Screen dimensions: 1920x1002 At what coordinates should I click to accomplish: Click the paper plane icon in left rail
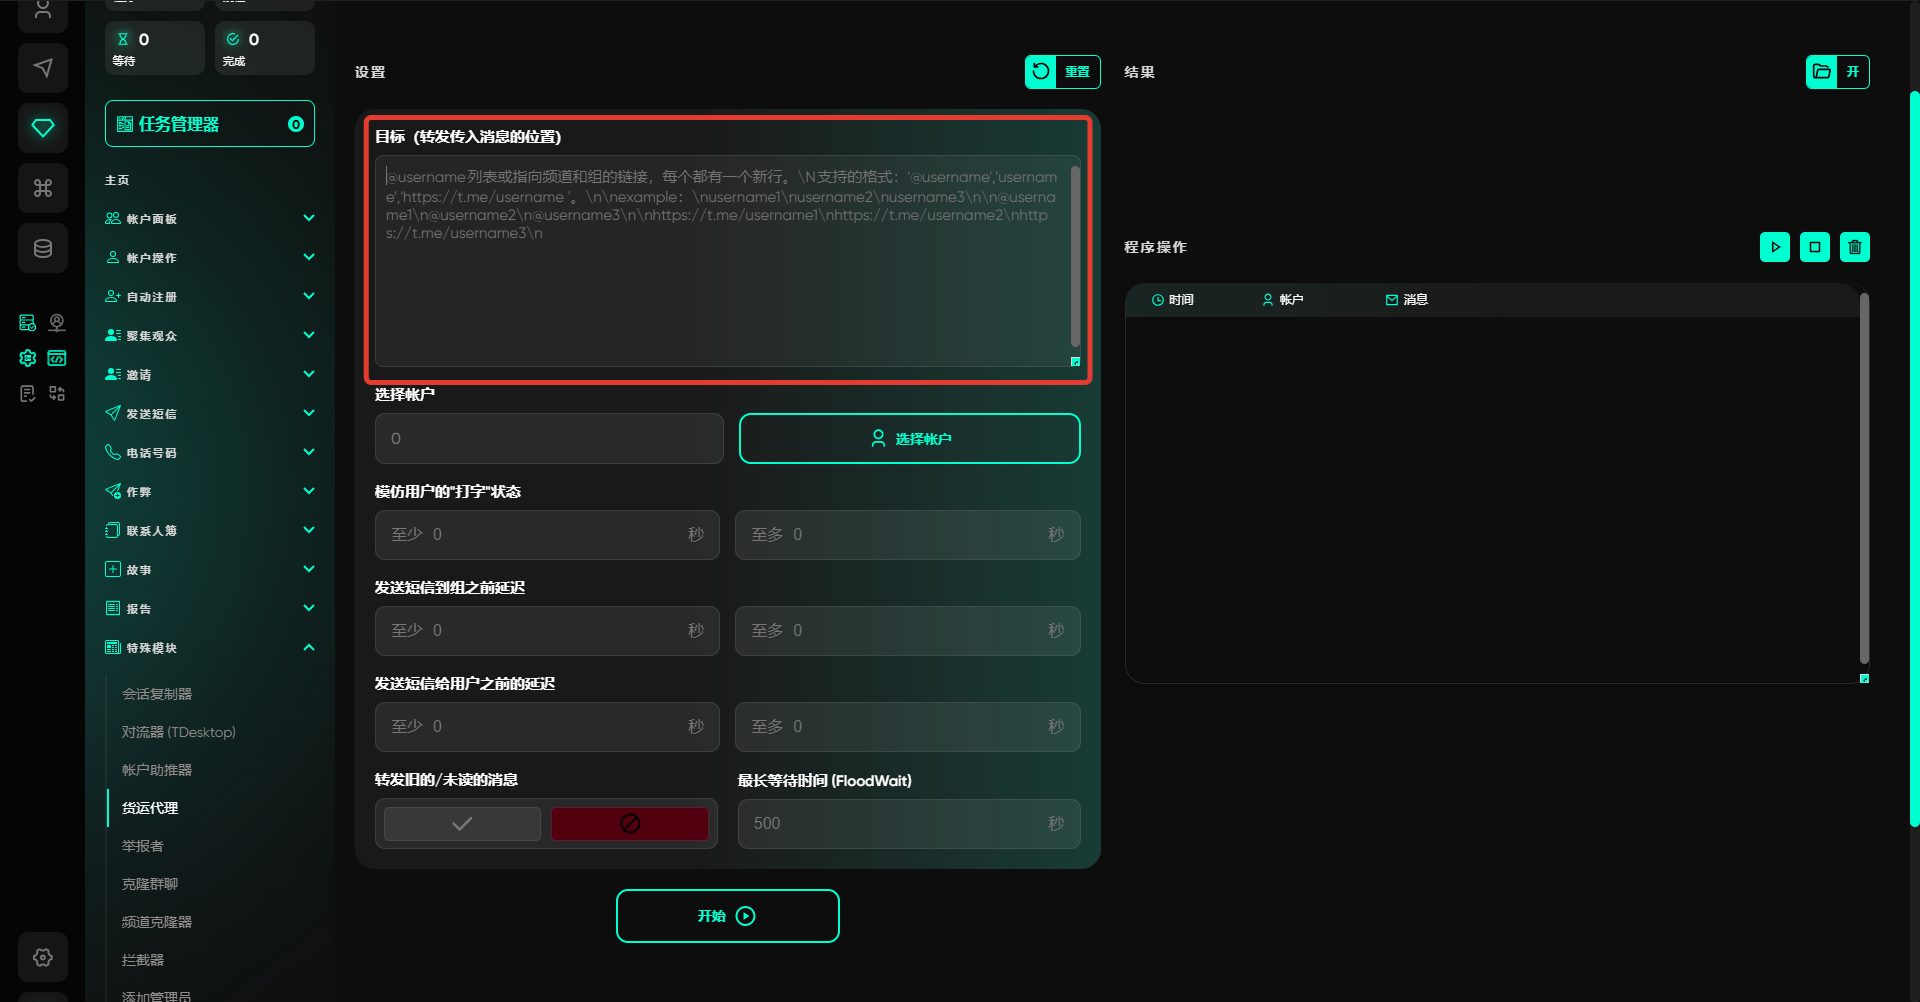43,68
